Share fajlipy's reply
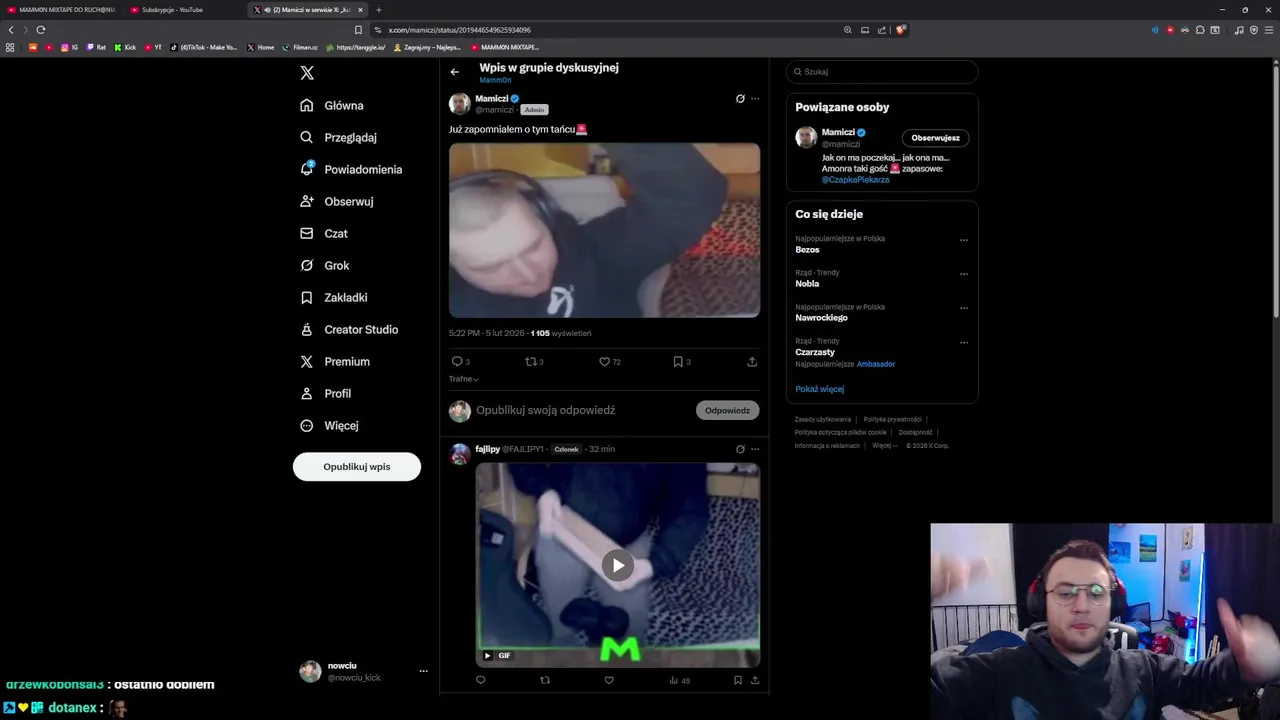1280x720 pixels. click(x=755, y=680)
